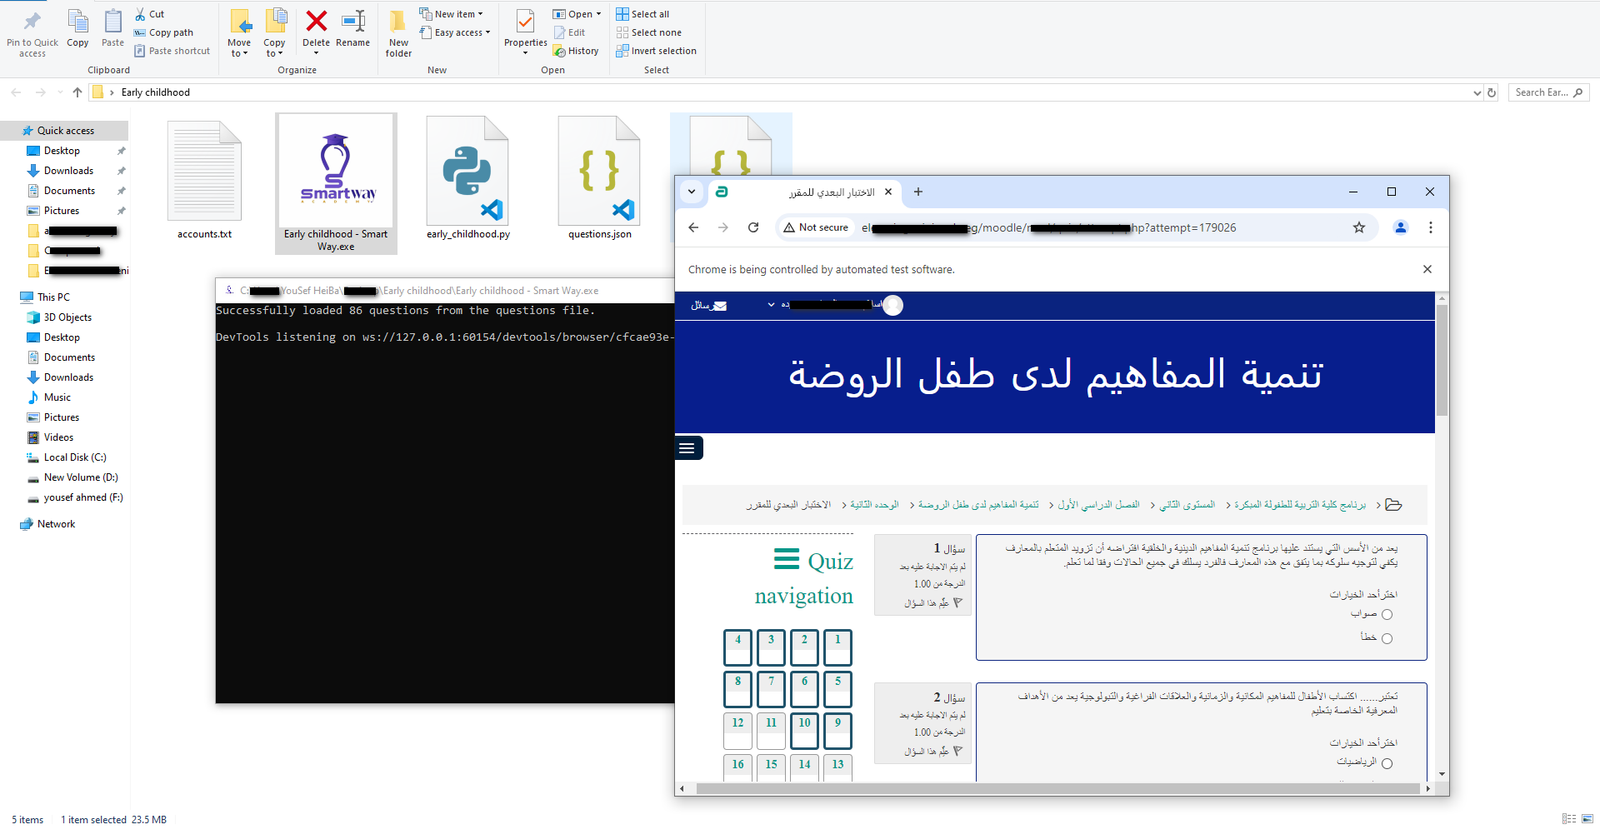Click the Rename icon in the ribbon
Screen dimensions: 1600x829
click(353, 28)
